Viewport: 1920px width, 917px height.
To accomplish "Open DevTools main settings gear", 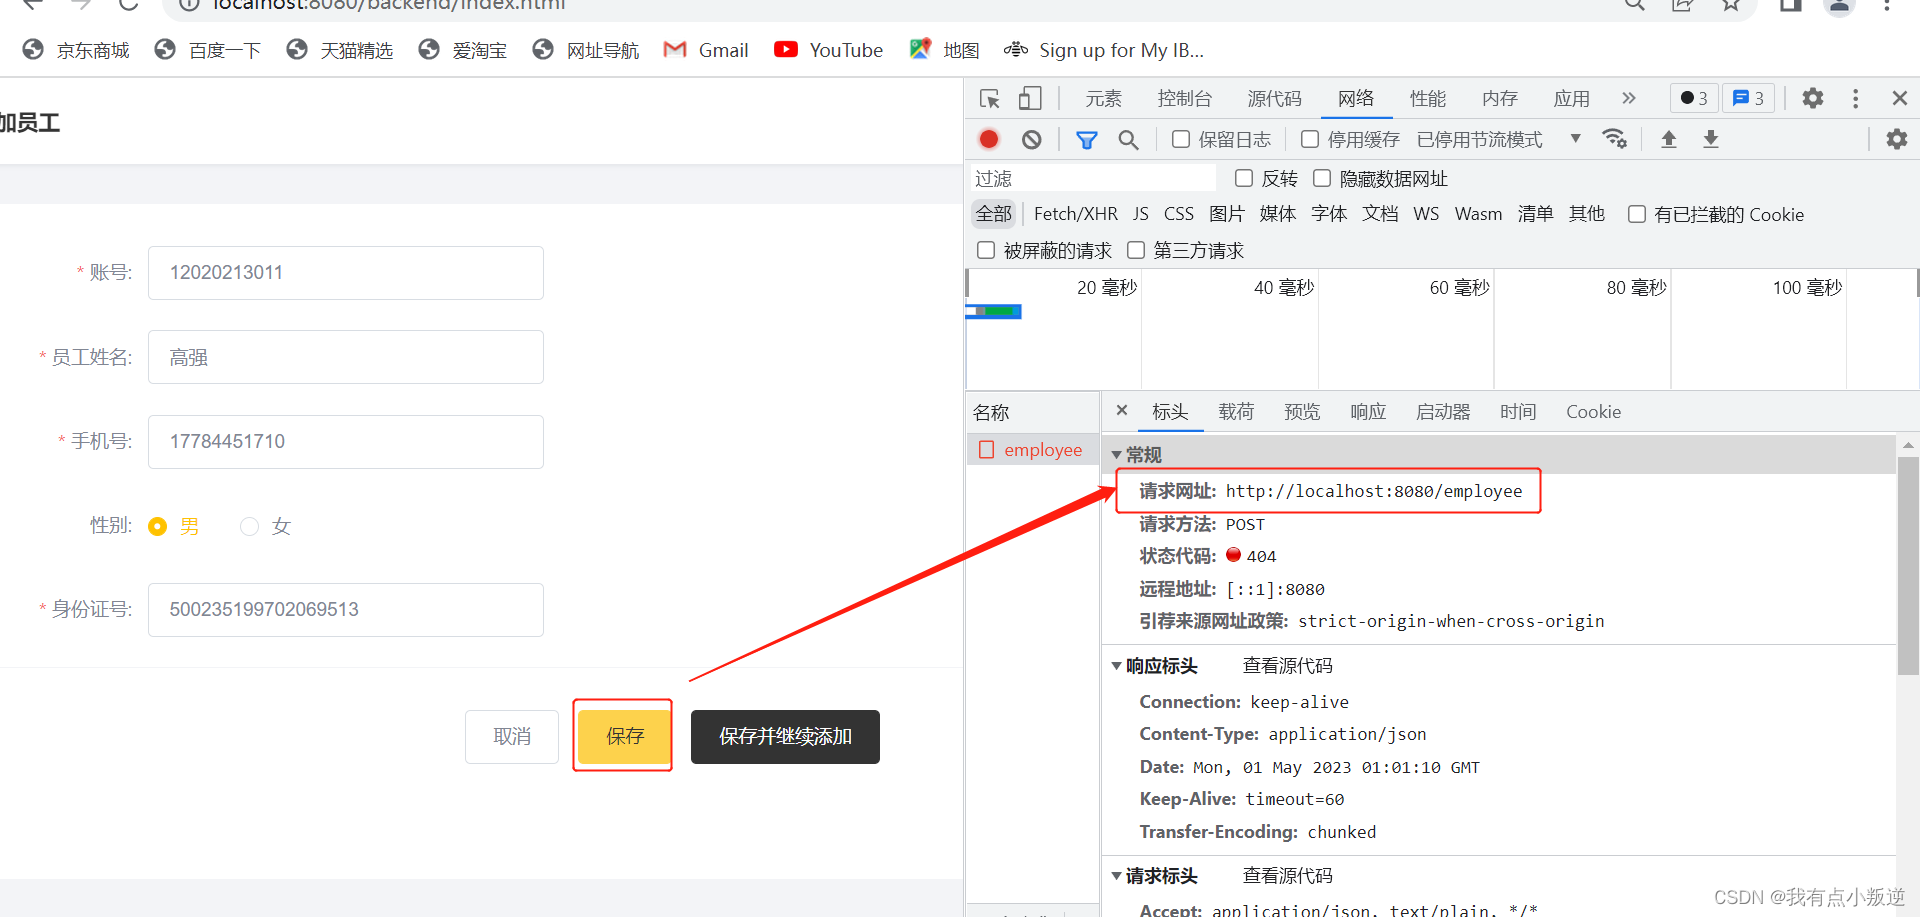I will [1812, 98].
